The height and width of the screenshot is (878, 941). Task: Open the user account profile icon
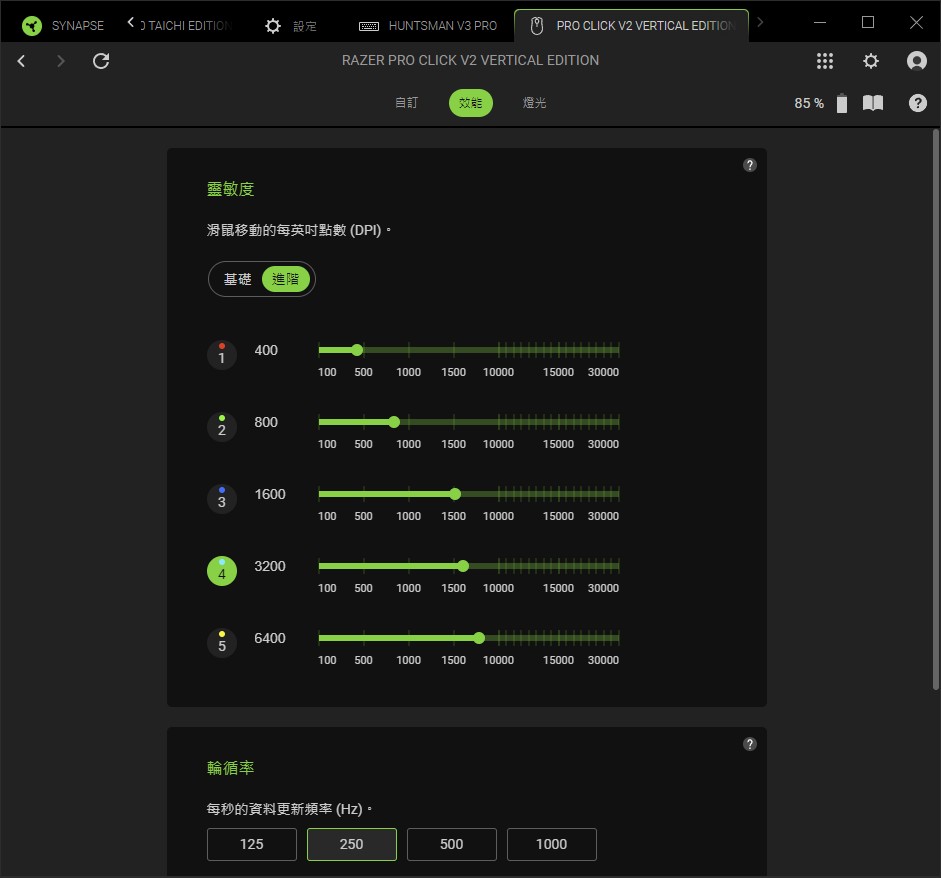click(x=916, y=61)
